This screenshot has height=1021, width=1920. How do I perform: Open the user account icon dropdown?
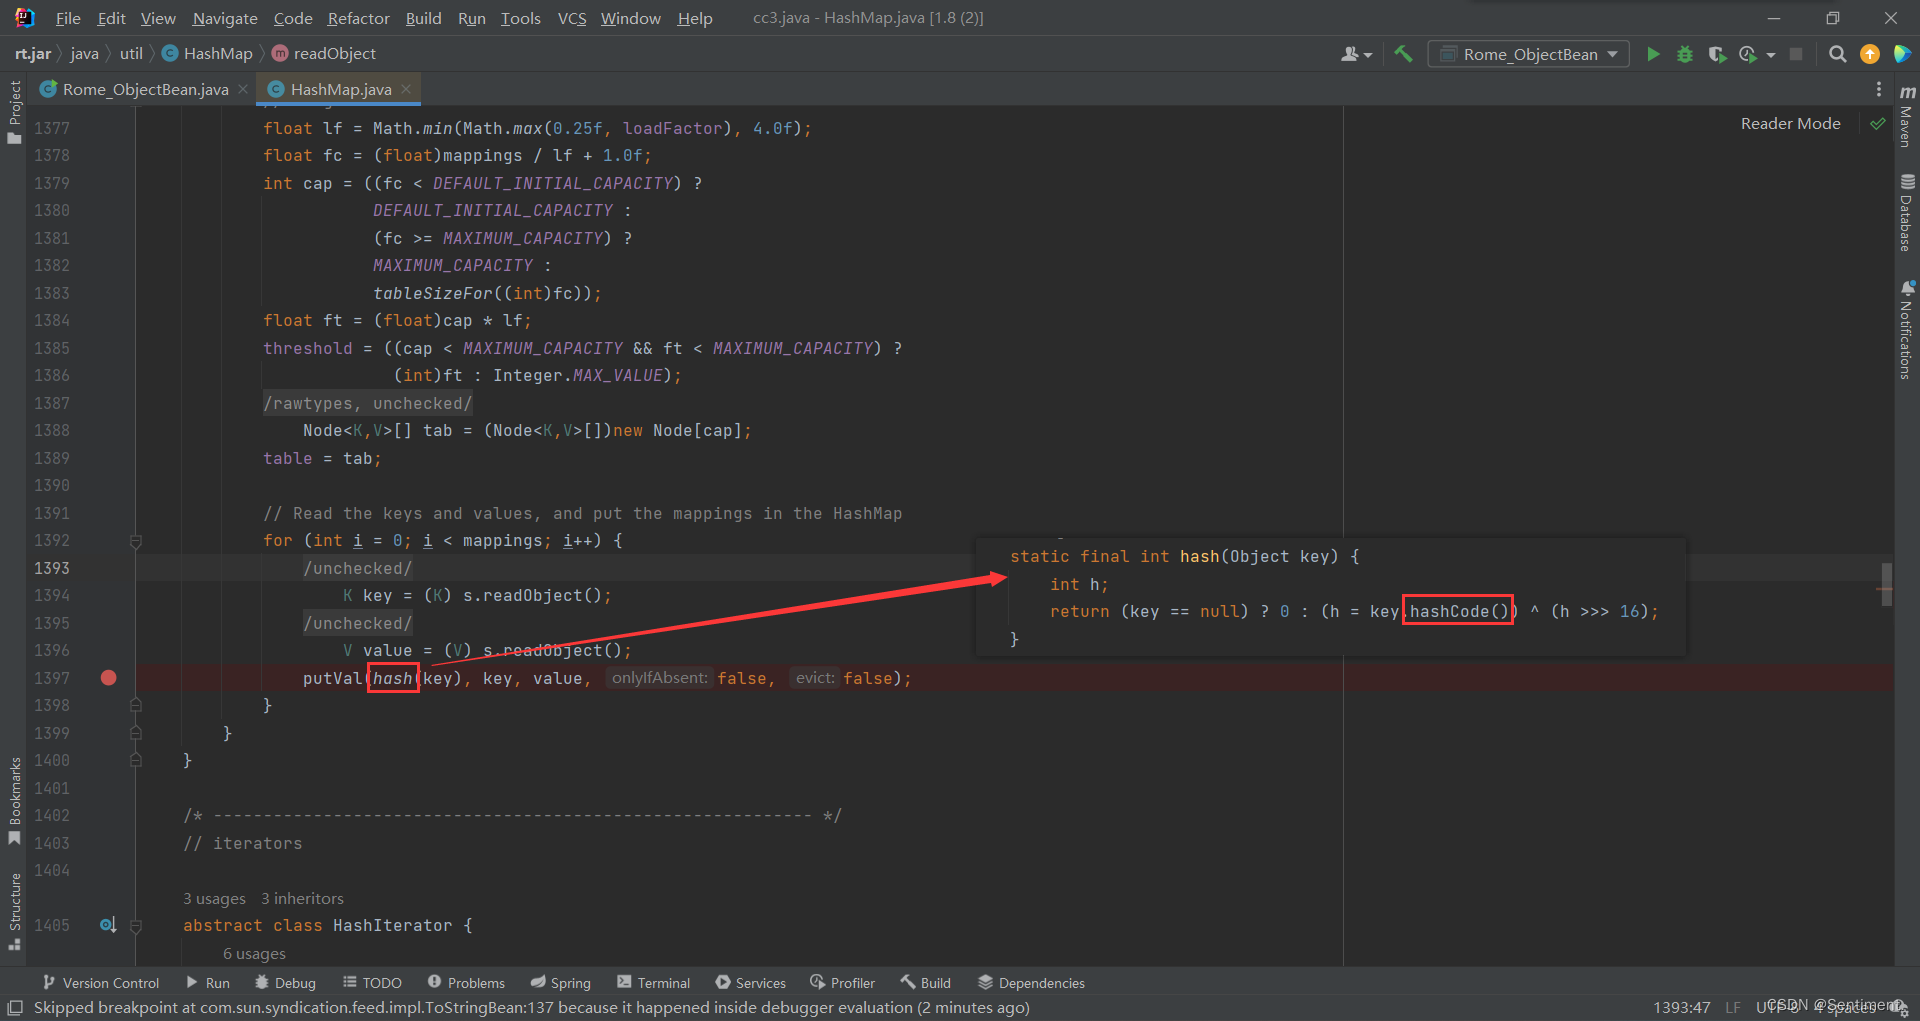1356,54
